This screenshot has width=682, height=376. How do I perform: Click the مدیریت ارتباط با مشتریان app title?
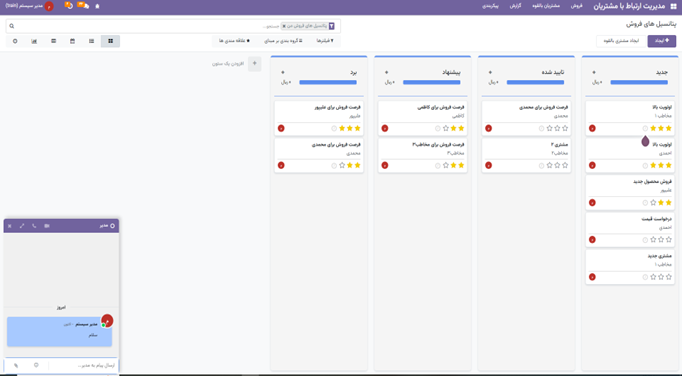[x=629, y=6]
